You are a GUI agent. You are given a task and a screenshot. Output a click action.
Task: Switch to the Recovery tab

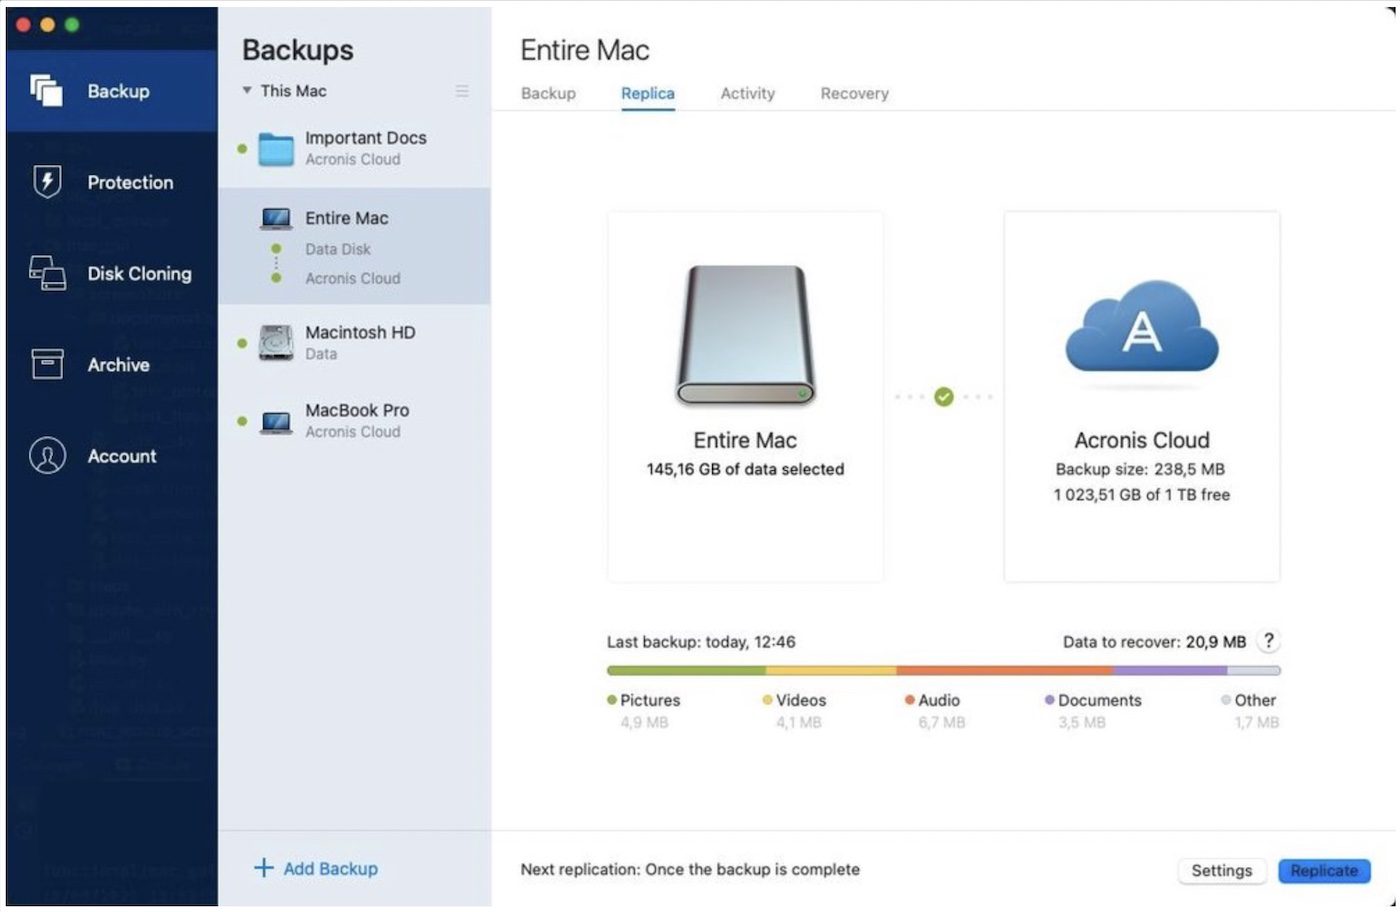[854, 93]
